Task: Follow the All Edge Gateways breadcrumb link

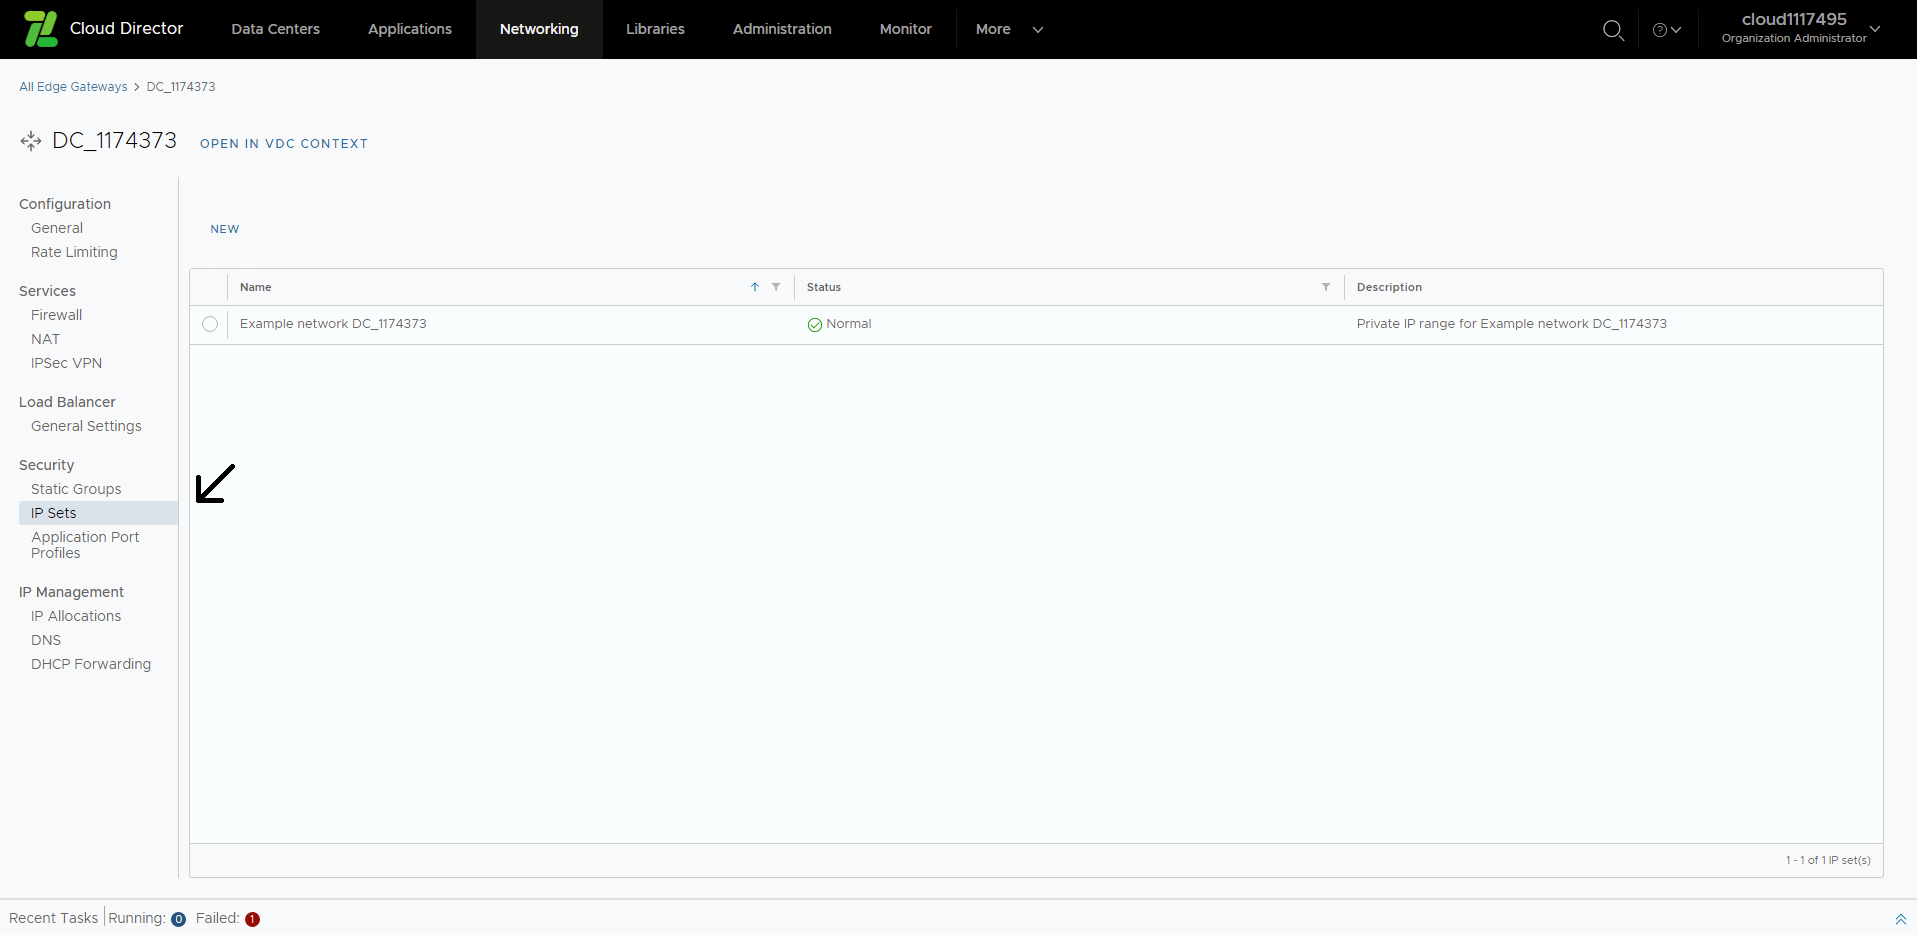Action: [74, 87]
